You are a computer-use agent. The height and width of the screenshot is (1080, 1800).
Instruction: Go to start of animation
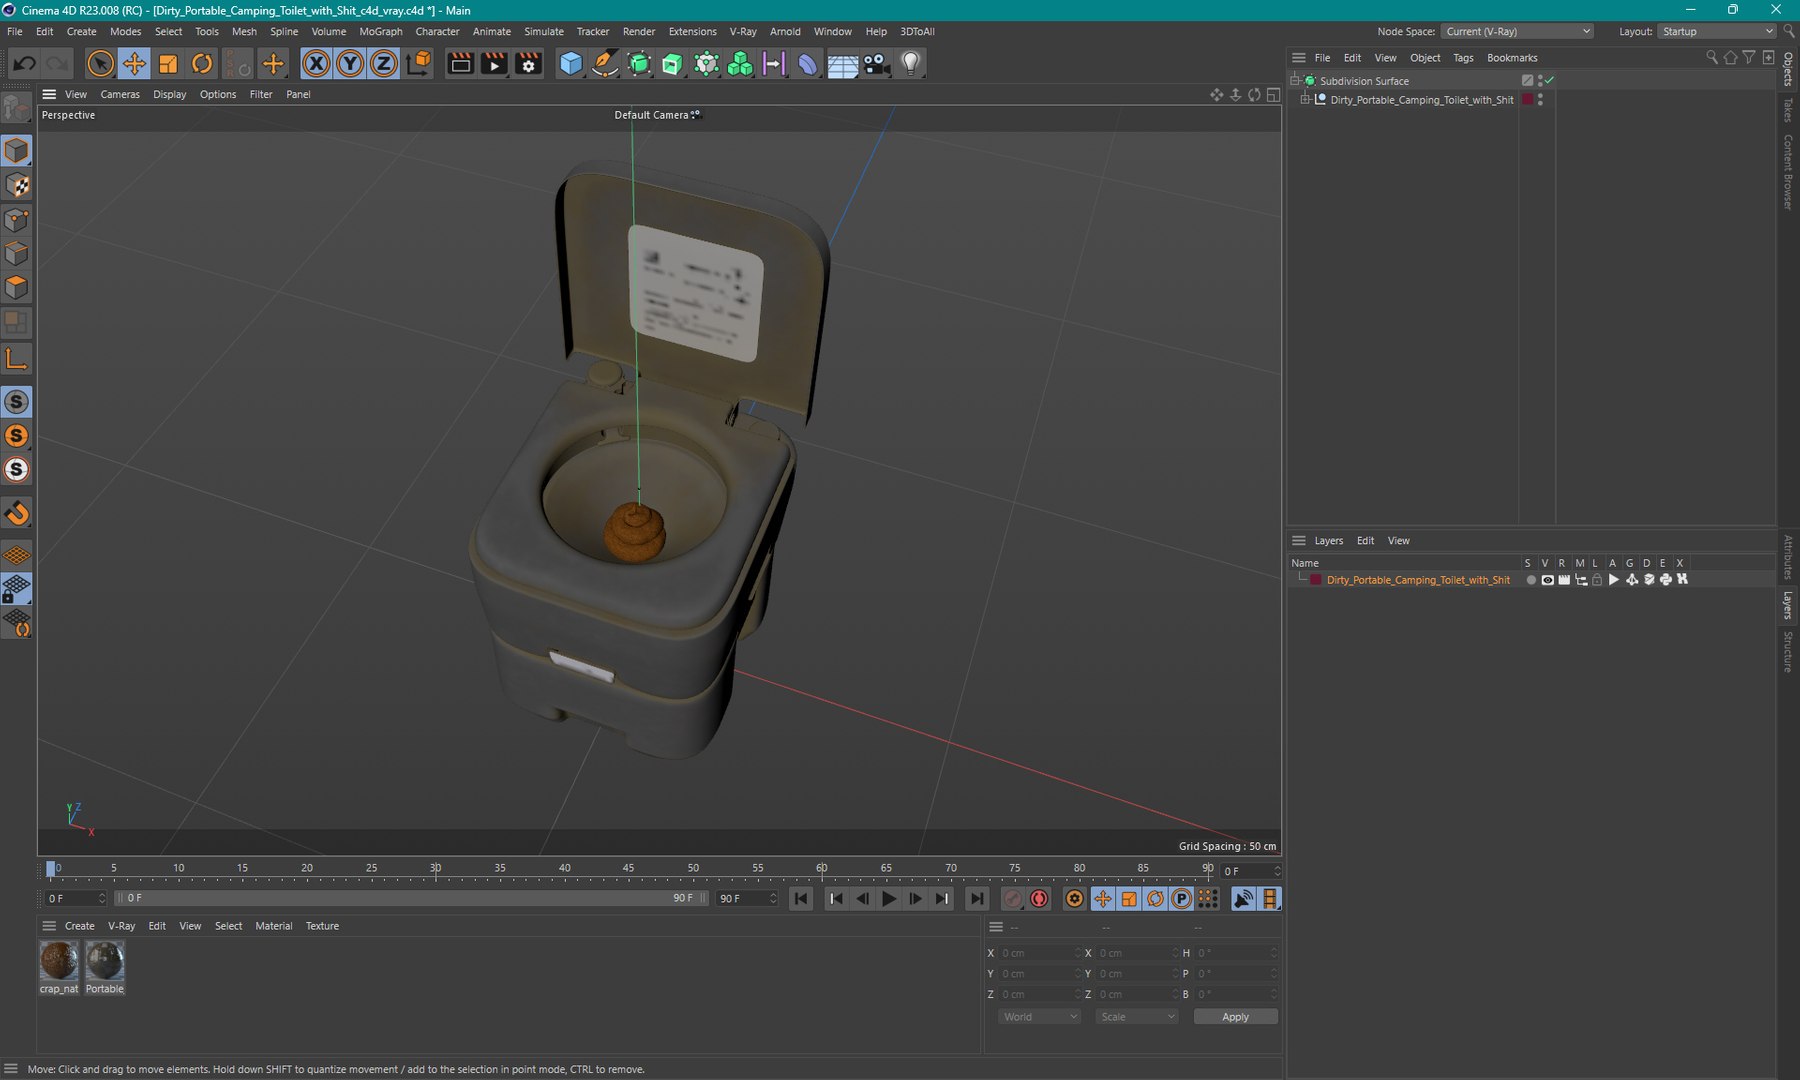[x=801, y=899]
